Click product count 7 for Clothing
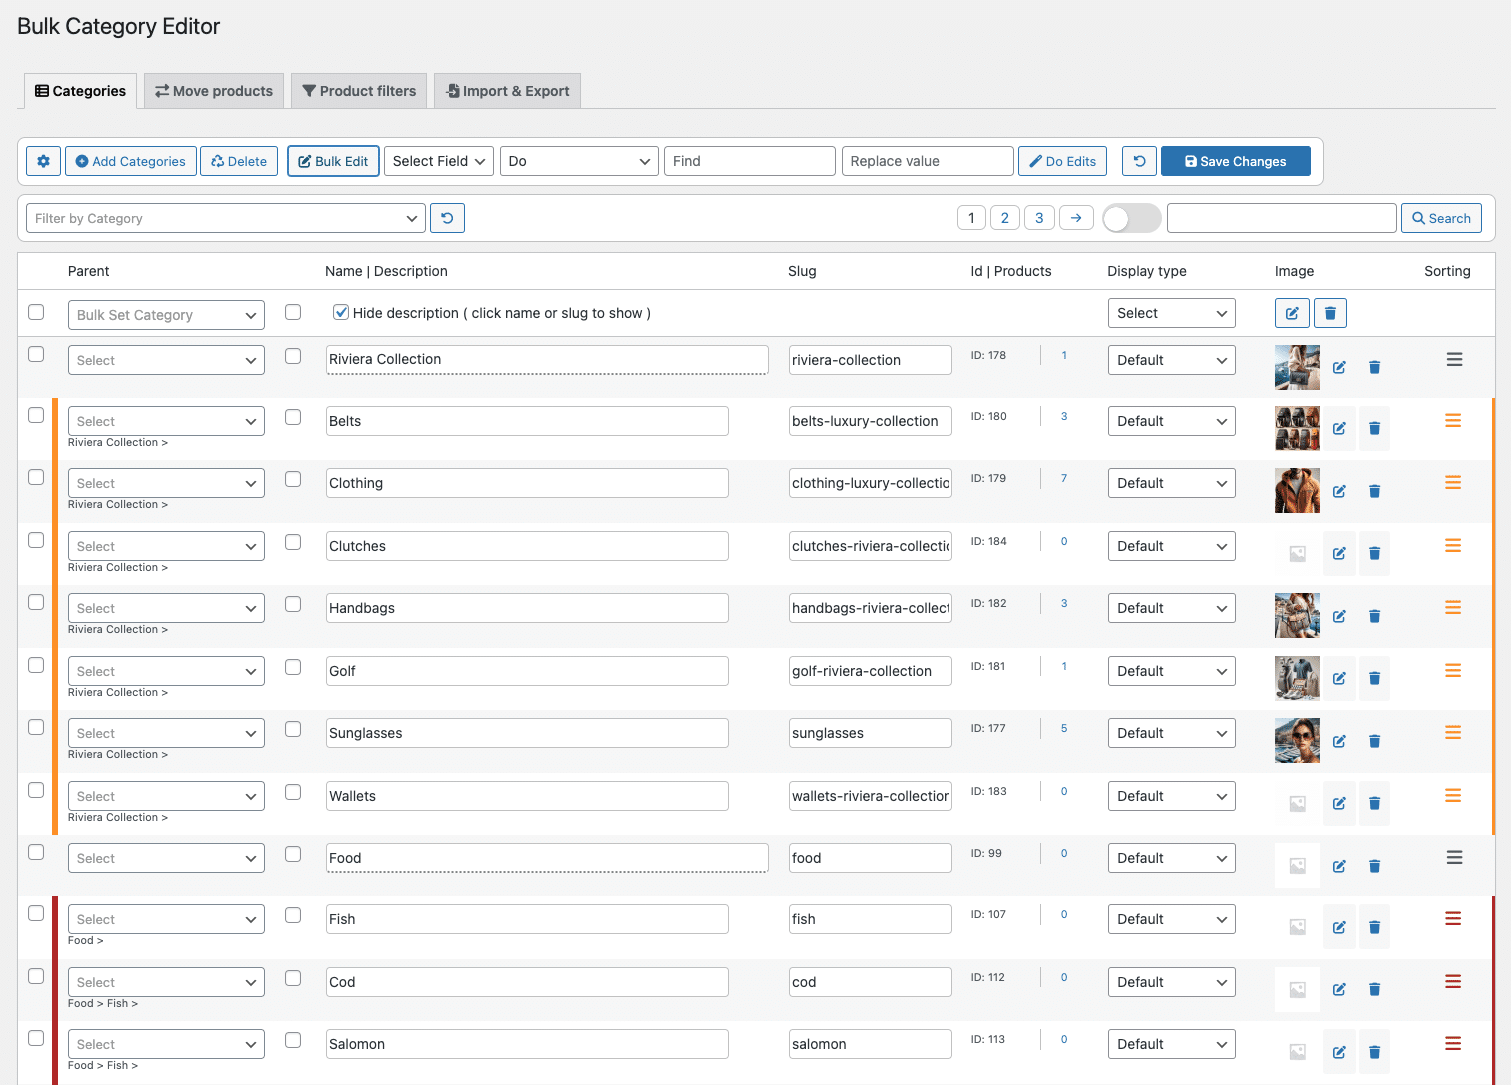This screenshot has width=1511, height=1085. point(1064,478)
